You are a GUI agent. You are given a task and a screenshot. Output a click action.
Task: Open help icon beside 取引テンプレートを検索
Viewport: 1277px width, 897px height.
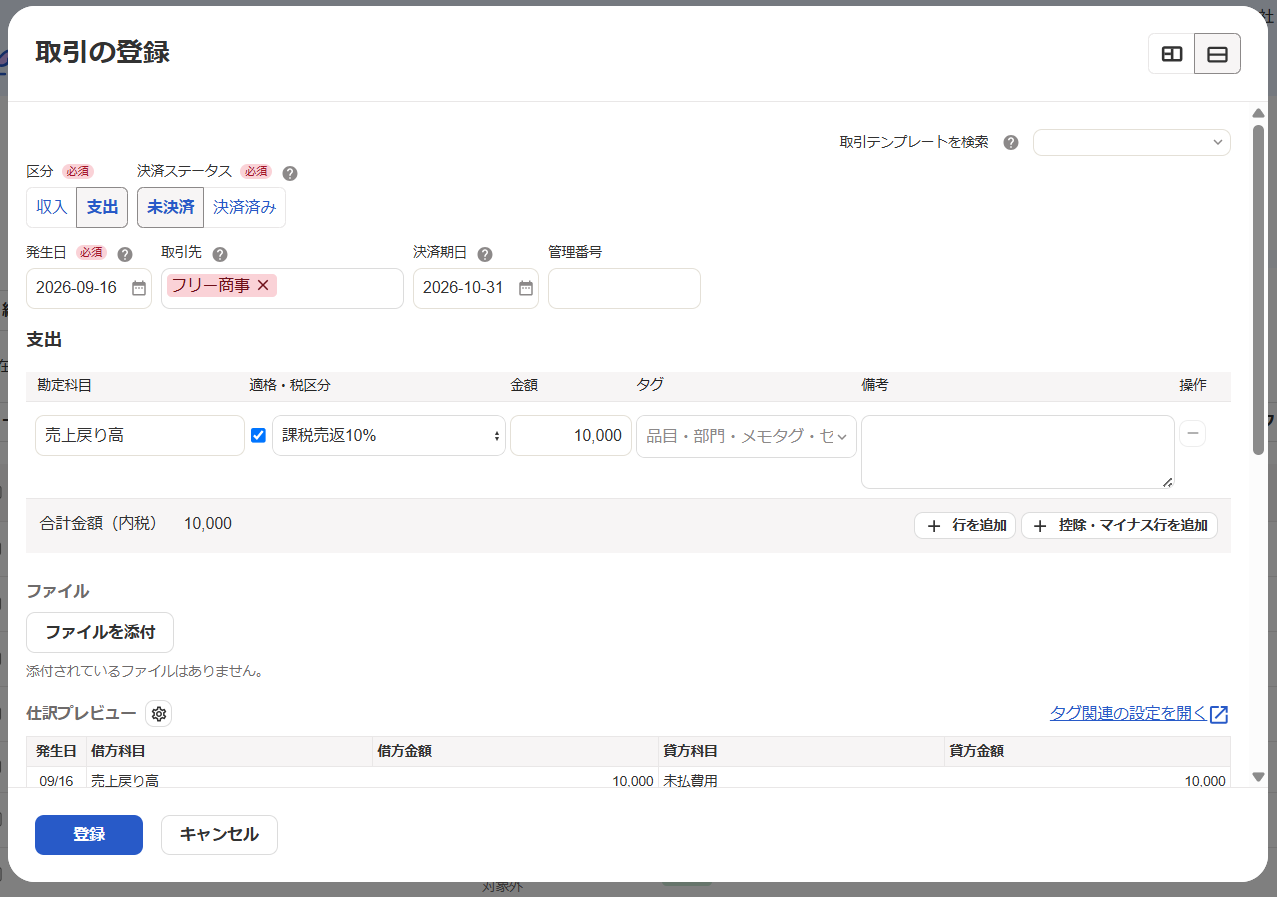click(1011, 142)
